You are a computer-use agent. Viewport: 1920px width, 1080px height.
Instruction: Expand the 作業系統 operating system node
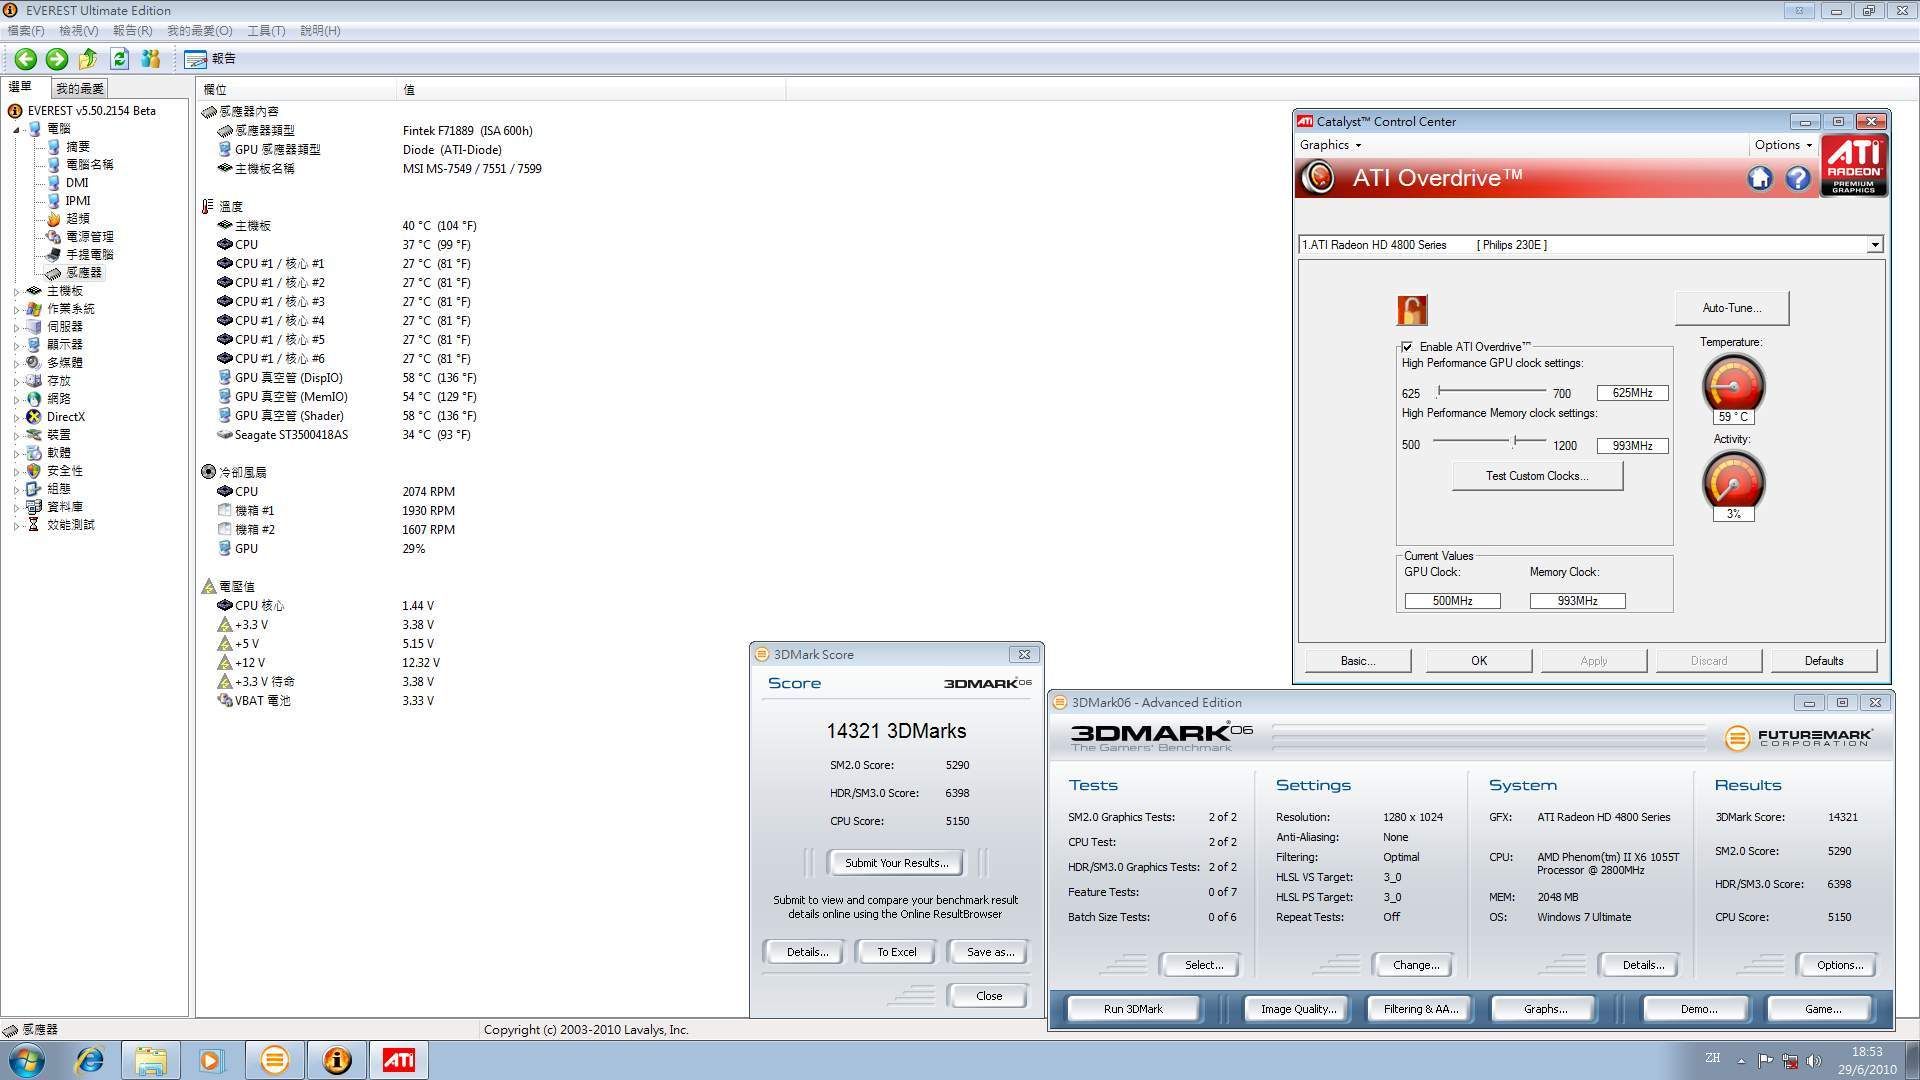click(17, 309)
